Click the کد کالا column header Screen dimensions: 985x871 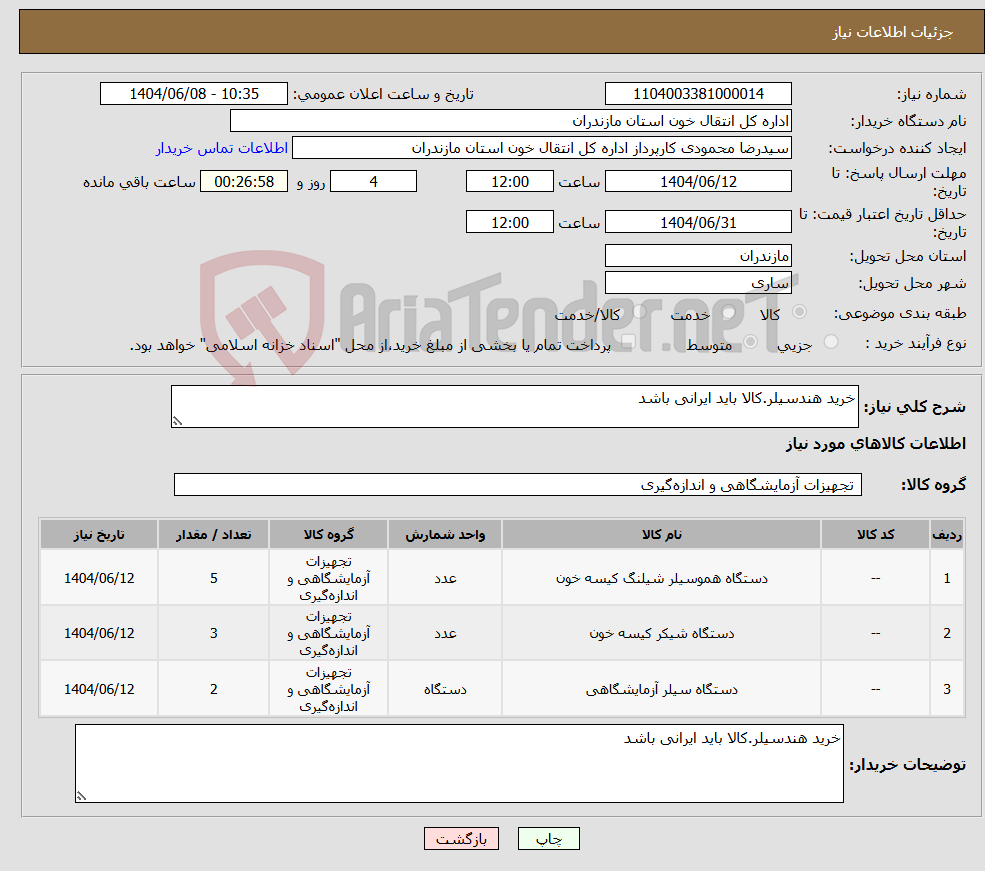coord(875,534)
